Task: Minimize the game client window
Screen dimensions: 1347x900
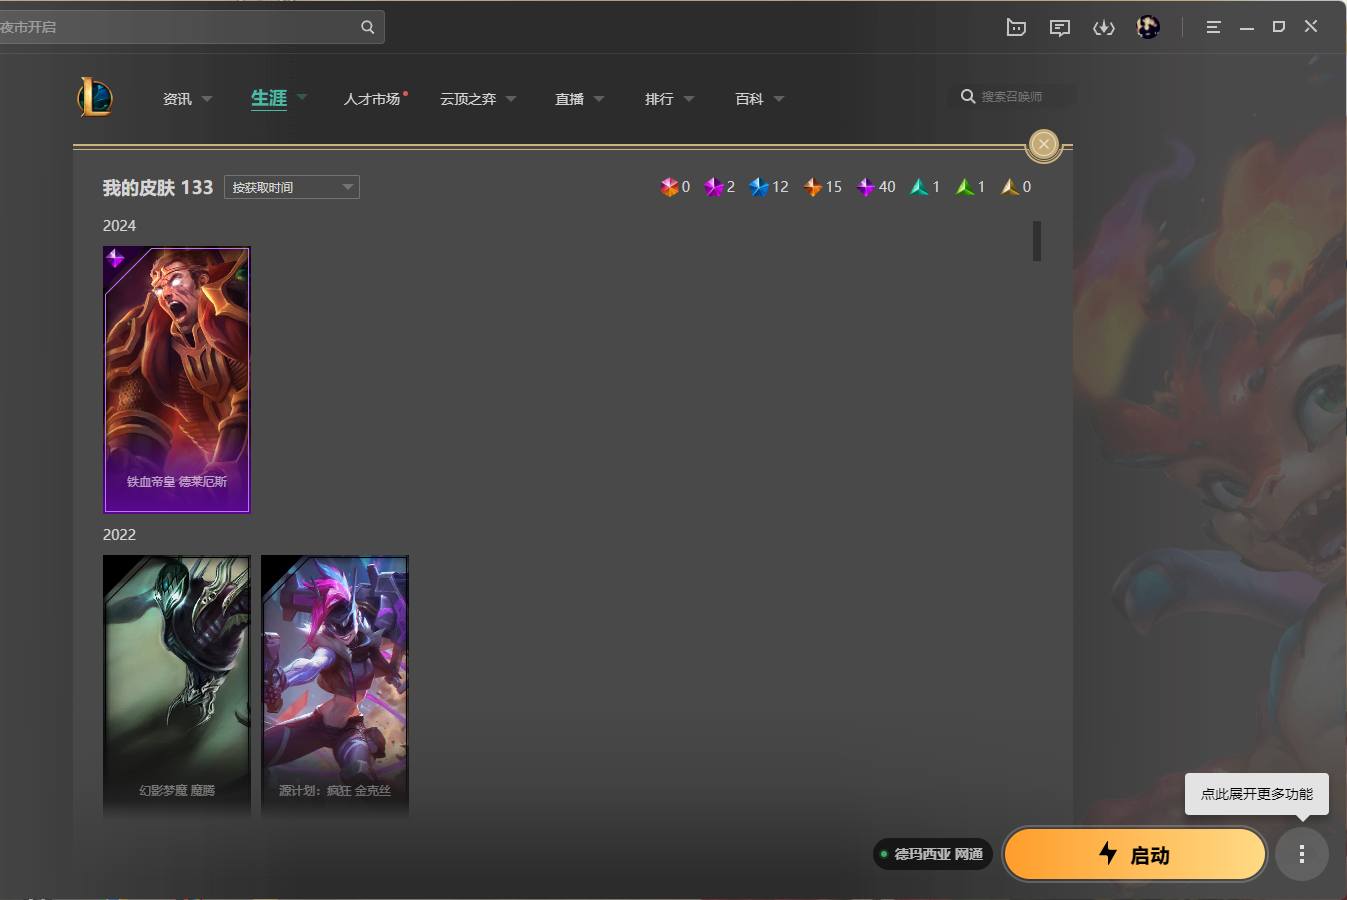Action: point(1247,27)
